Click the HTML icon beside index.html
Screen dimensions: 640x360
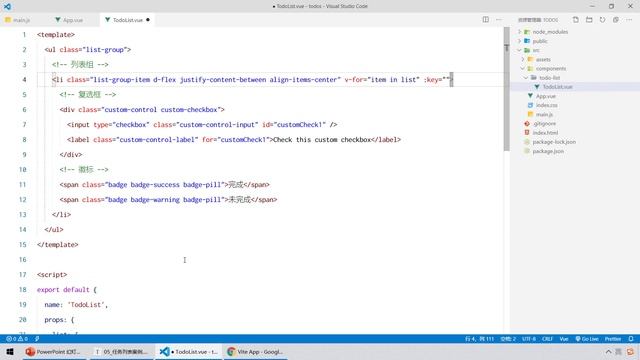[x=527, y=133]
